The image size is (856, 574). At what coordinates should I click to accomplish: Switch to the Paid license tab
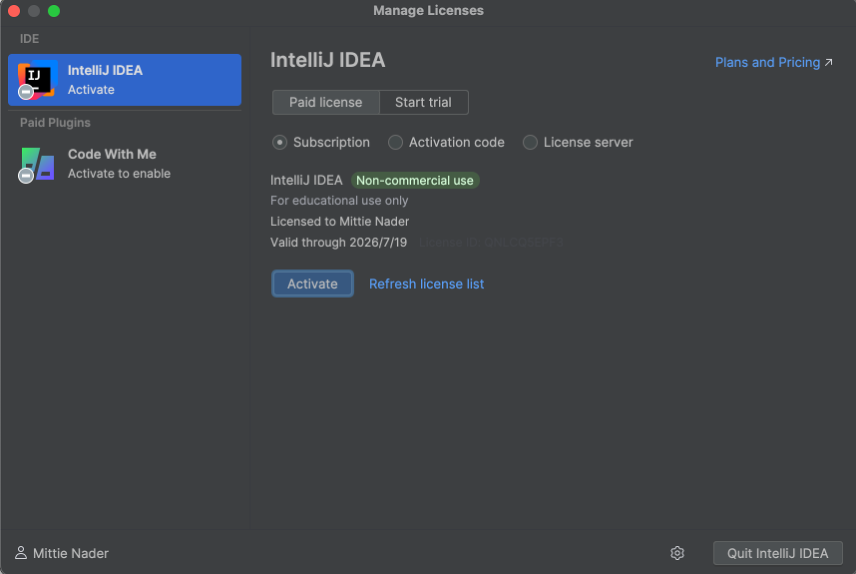[x=325, y=102]
